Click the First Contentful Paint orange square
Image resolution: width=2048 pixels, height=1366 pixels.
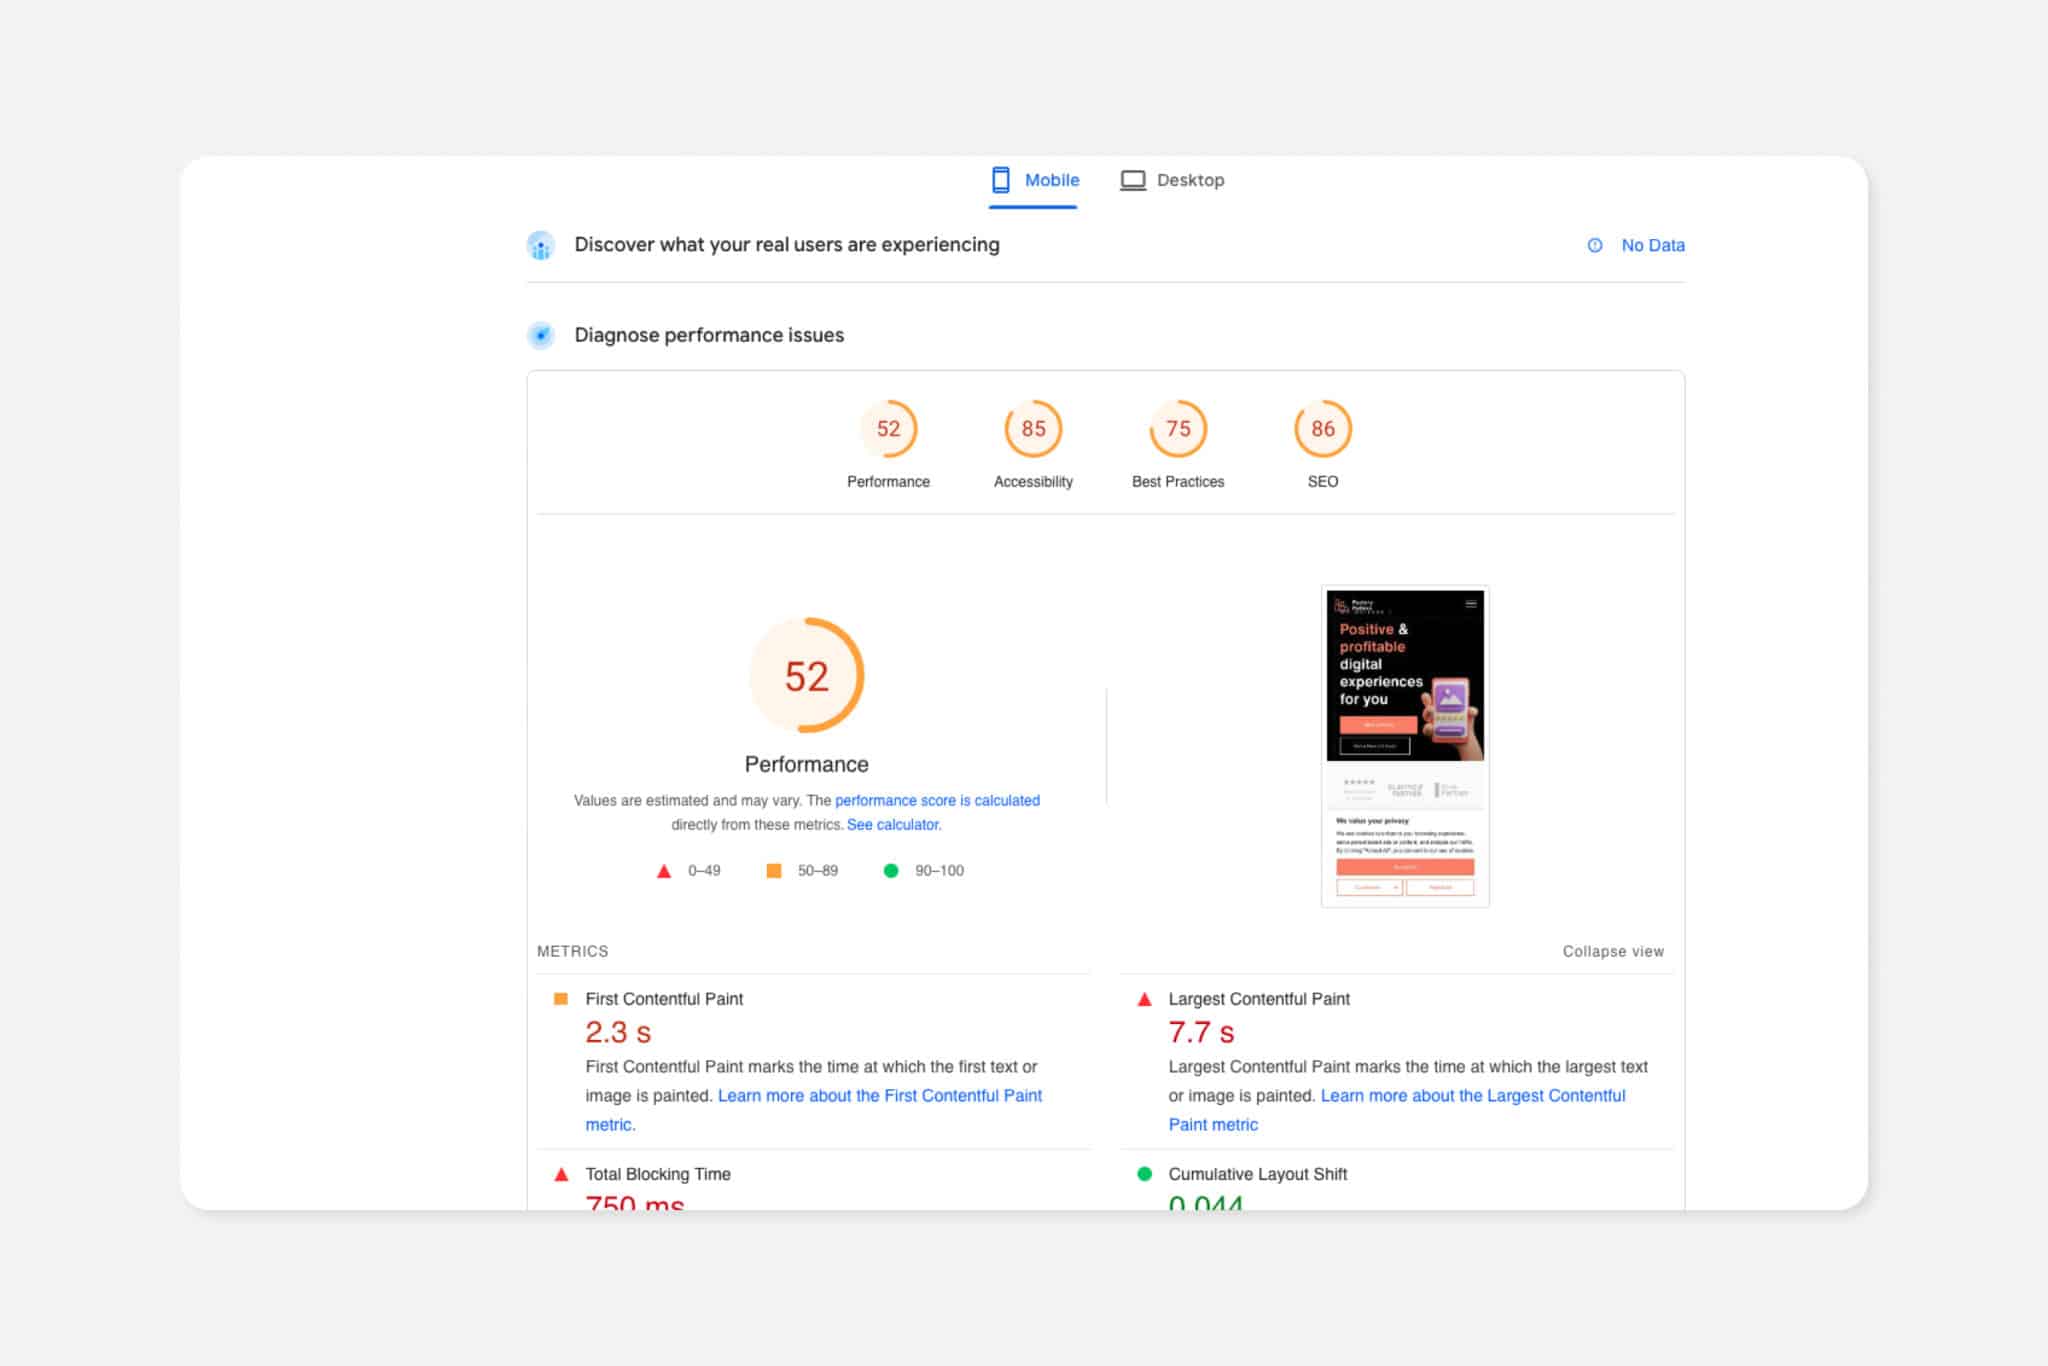point(561,999)
